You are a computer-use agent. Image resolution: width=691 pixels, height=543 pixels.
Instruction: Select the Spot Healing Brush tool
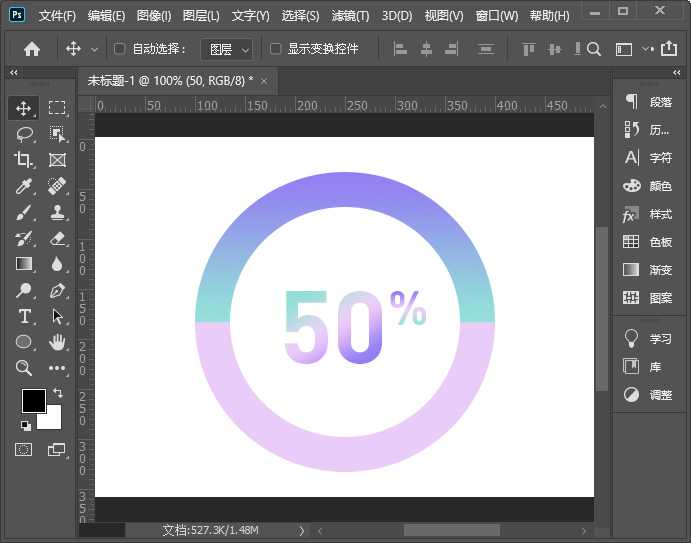click(x=57, y=186)
